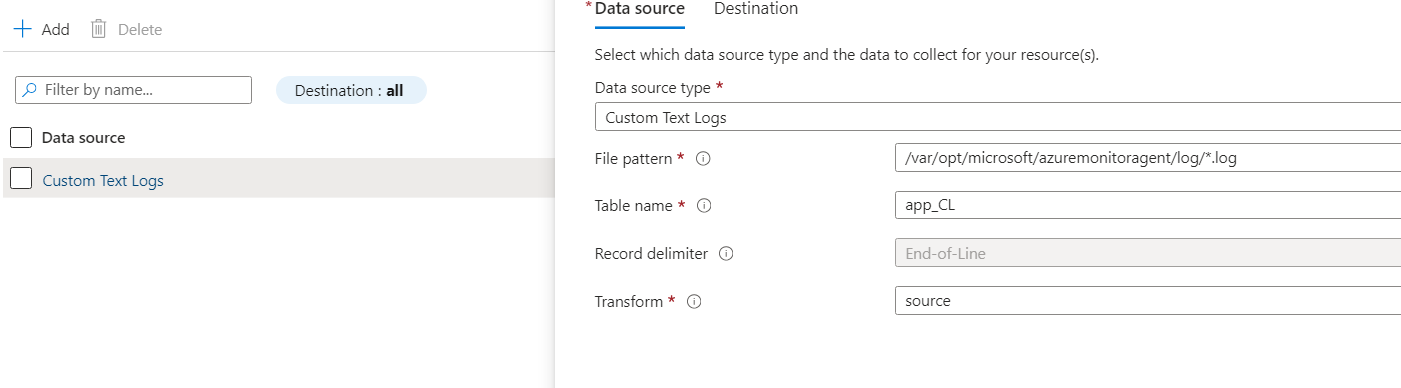Click the search magnifier icon in filter box
The height and width of the screenshot is (388, 1401).
(30, 90)
